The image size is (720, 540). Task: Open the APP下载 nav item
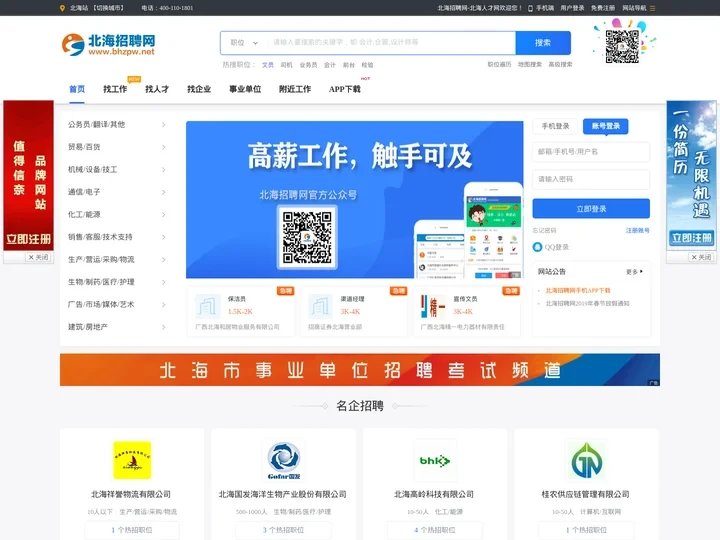(345, 89)
